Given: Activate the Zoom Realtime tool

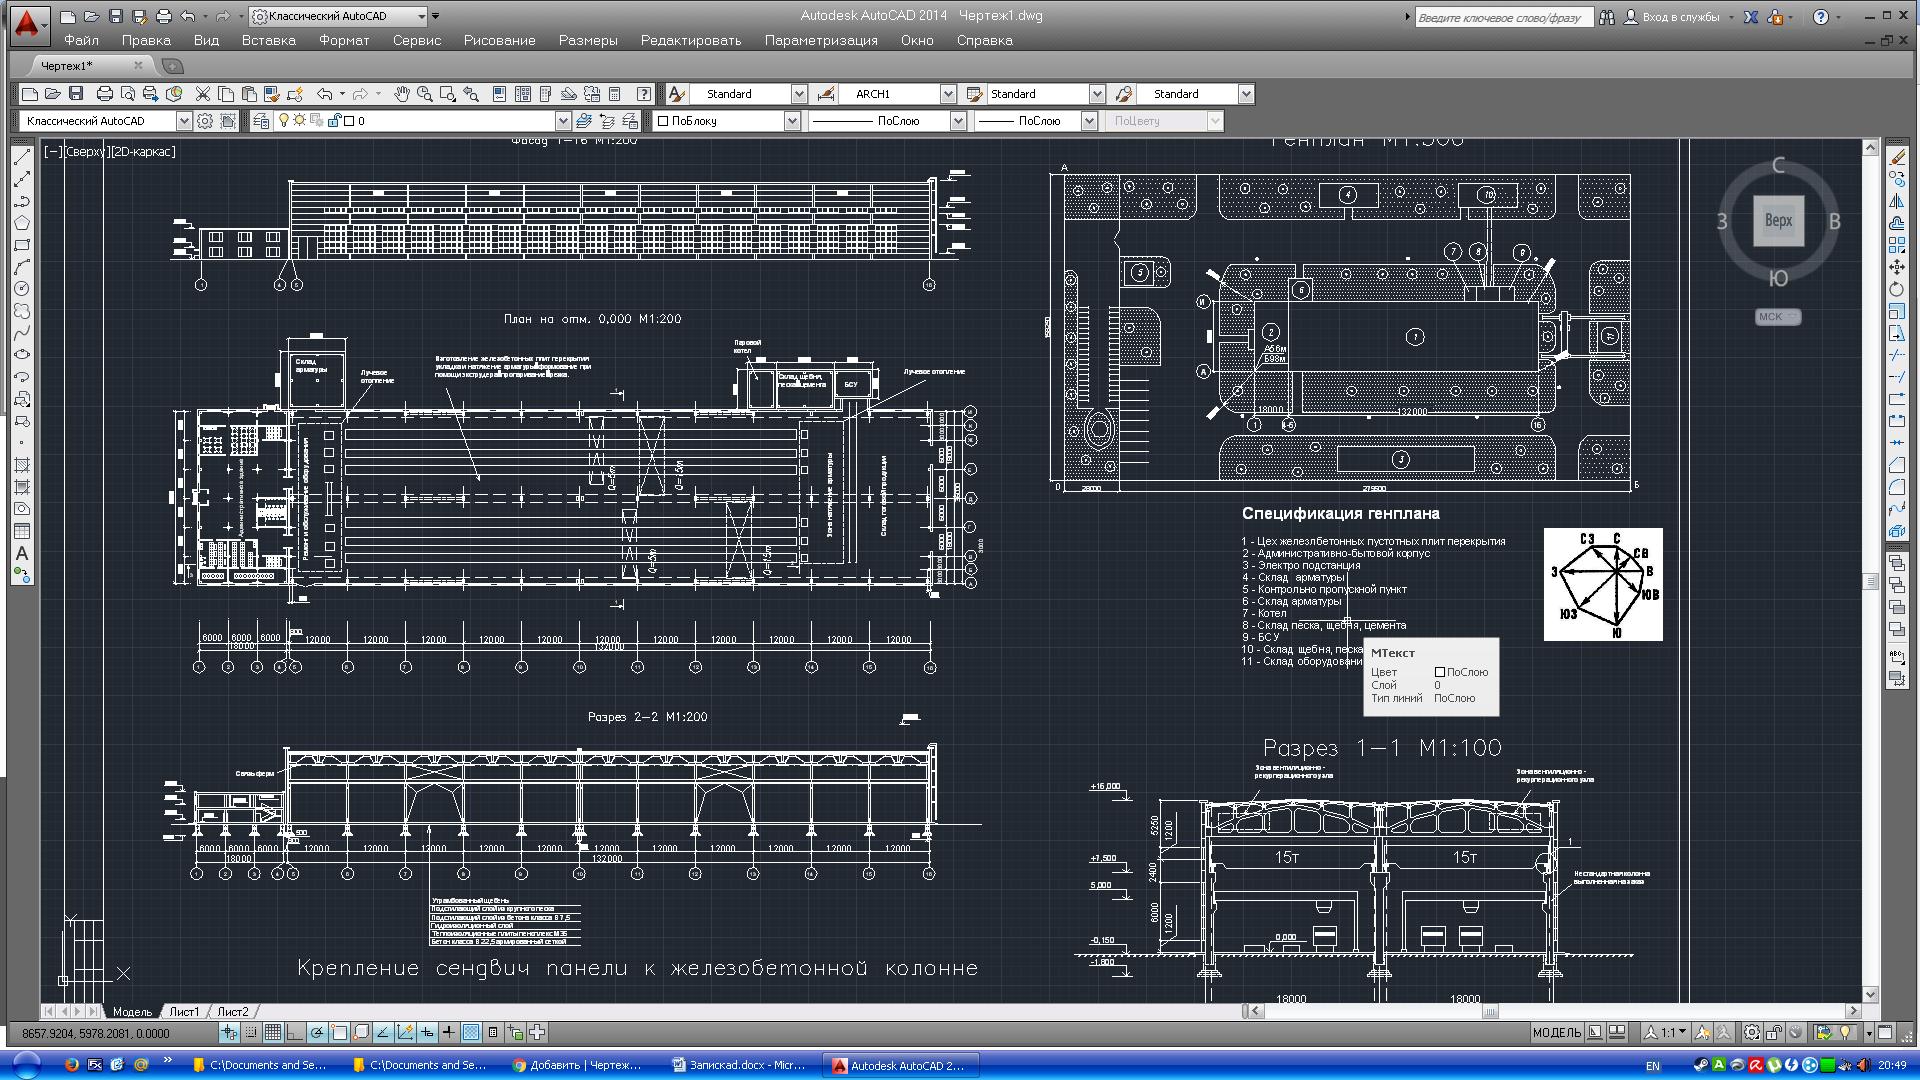Looking at the screenshot, I should pos(425,94).
